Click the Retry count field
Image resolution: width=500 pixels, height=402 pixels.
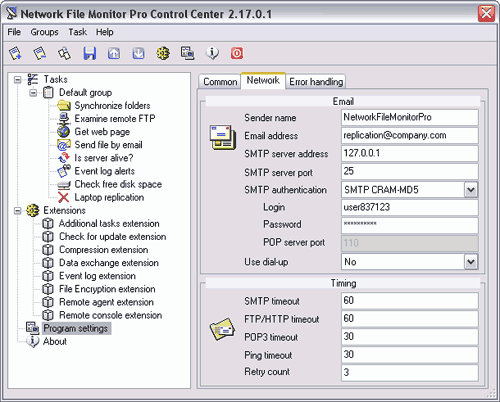coord(410,373)
